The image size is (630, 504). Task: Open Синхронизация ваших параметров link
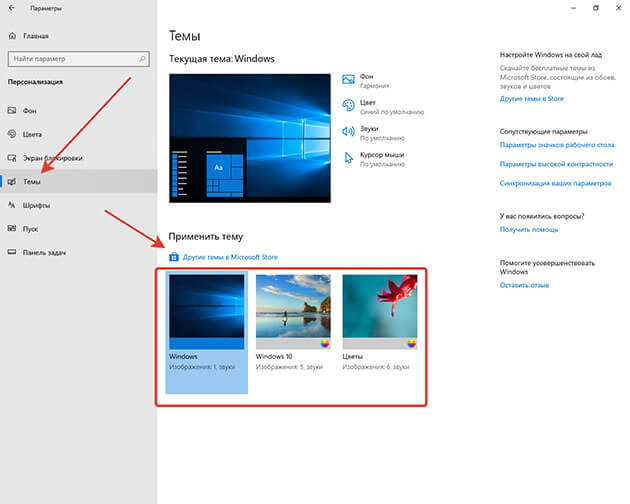coord(556,183)
